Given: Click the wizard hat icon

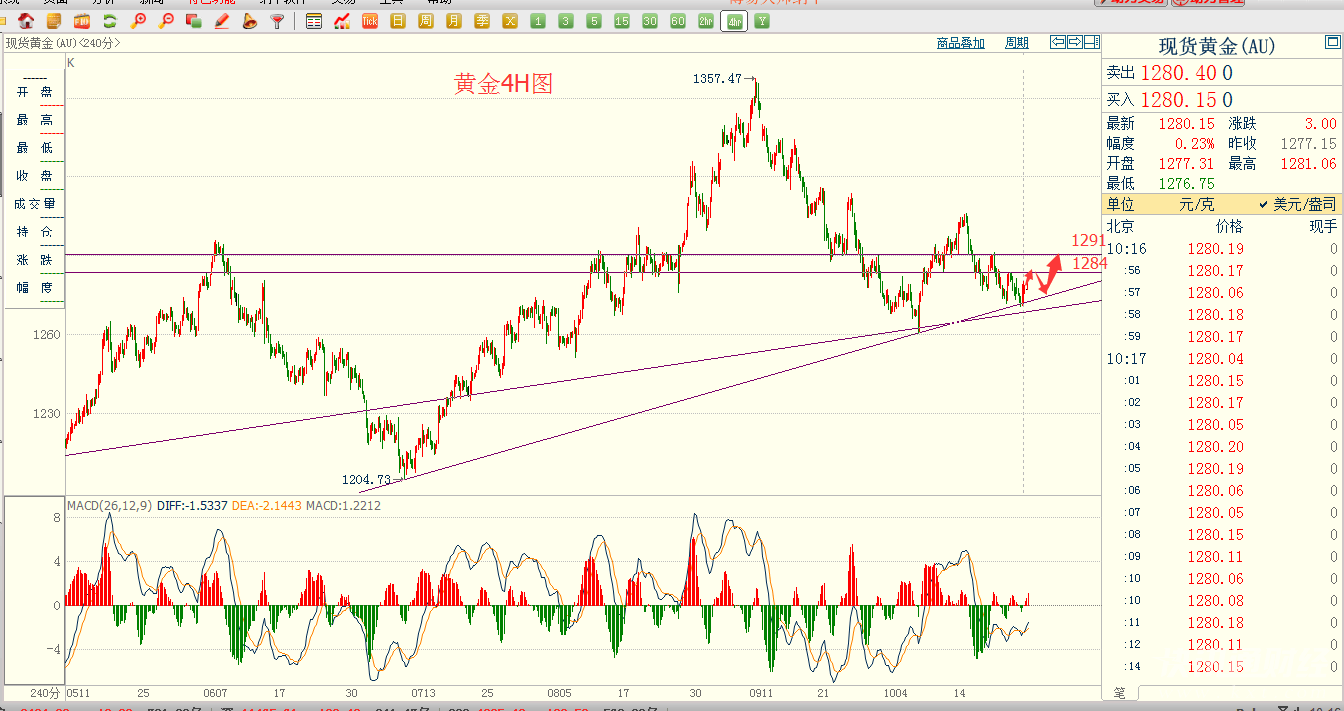Looking at the screenshot, I should [250, 21].
